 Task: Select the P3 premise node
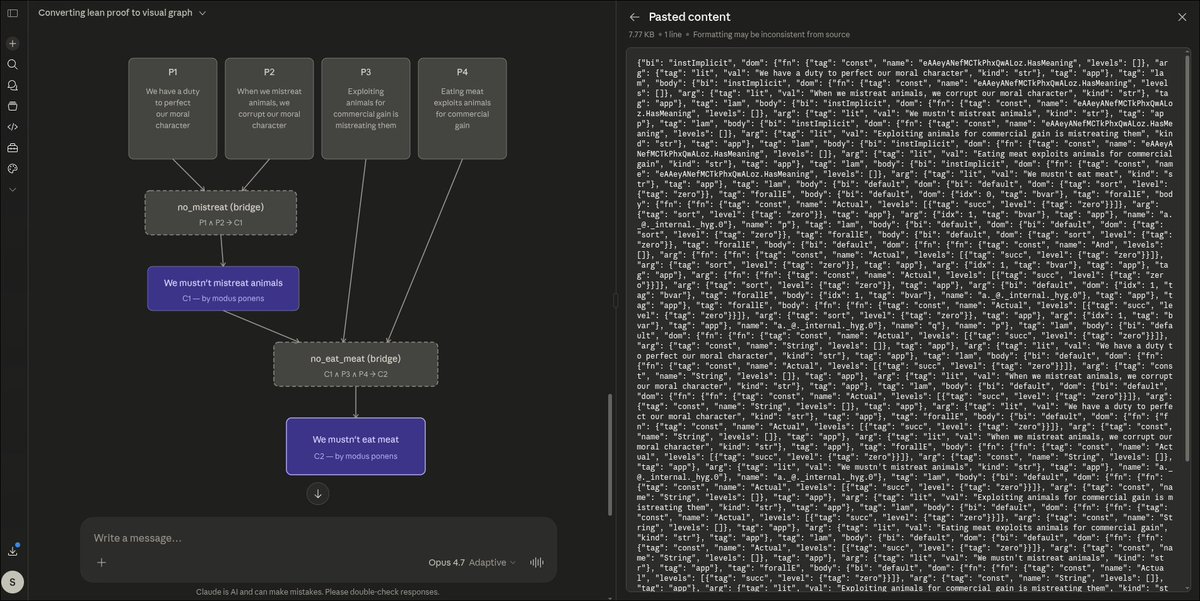(x=366, y=108)
